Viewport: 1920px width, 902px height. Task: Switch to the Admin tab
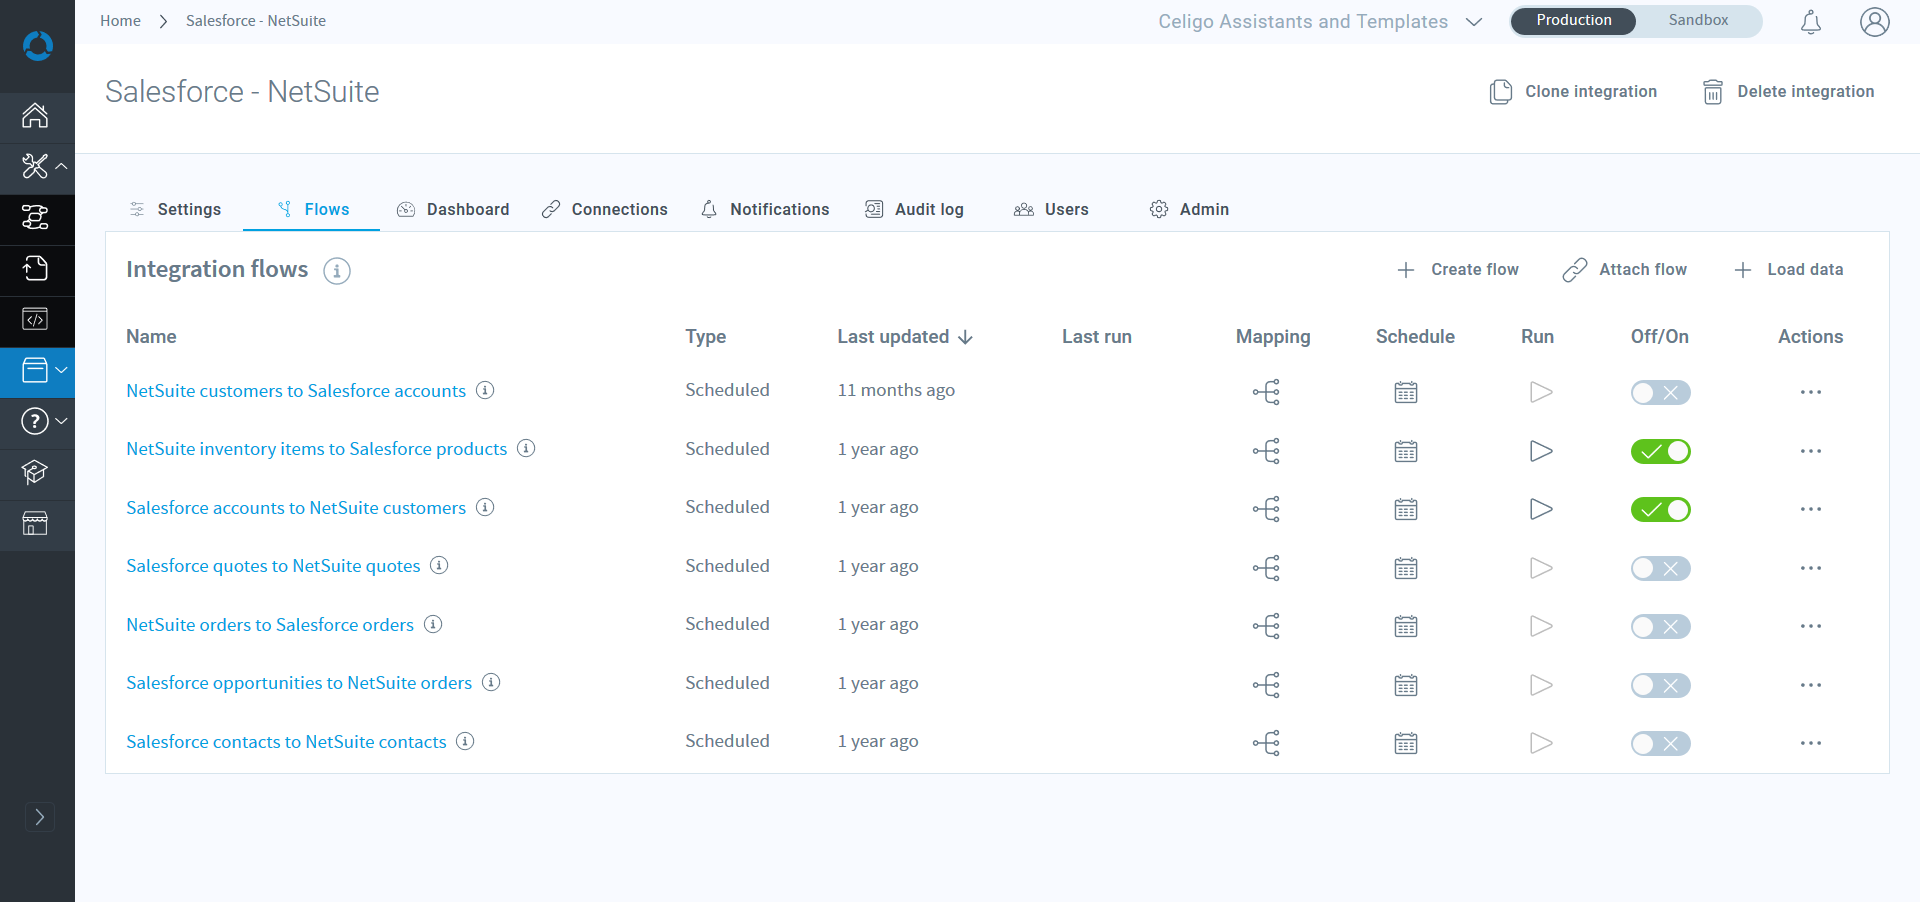click(1189, 209)
